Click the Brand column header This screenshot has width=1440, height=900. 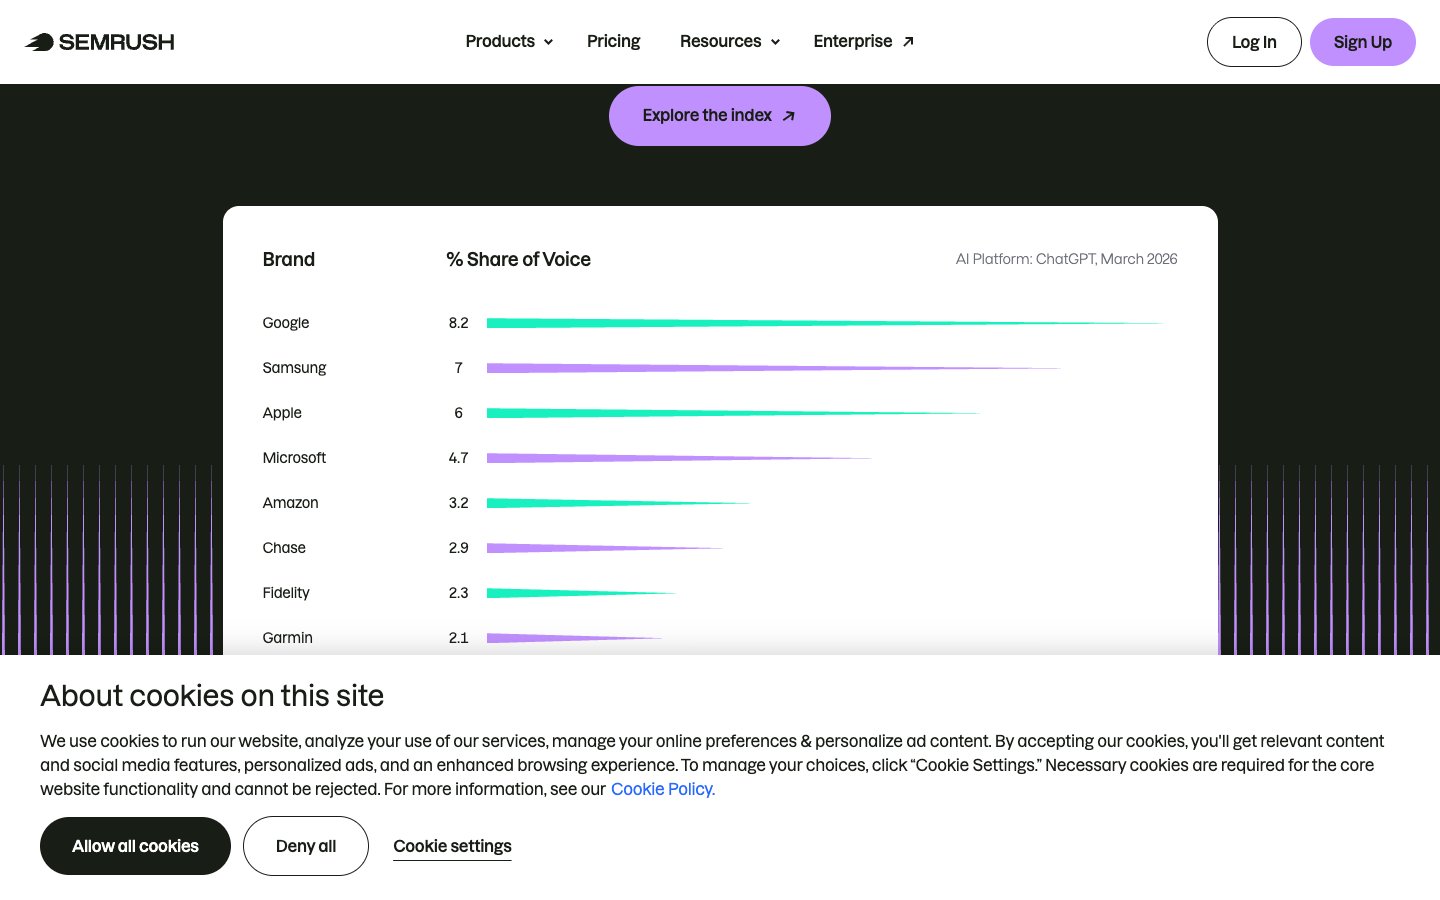(288, 259)
